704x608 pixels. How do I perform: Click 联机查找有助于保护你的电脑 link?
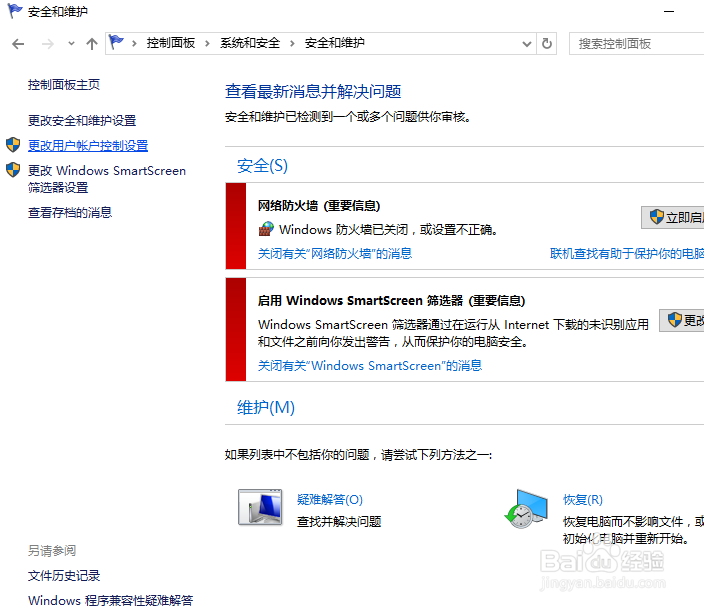(x=627, y=254)
